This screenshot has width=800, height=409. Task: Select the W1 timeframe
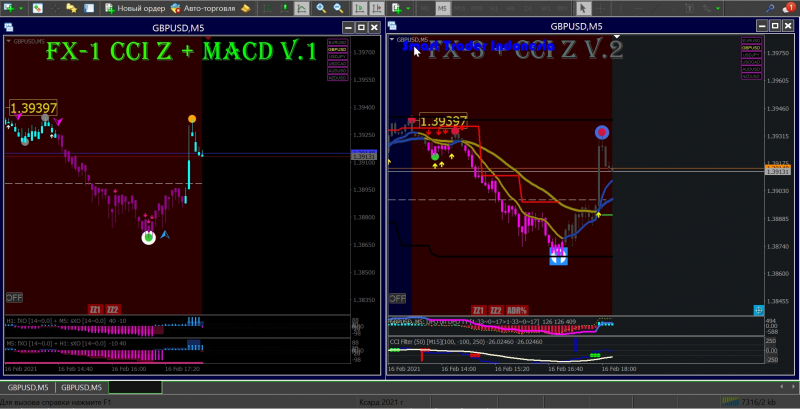(545, 9)
